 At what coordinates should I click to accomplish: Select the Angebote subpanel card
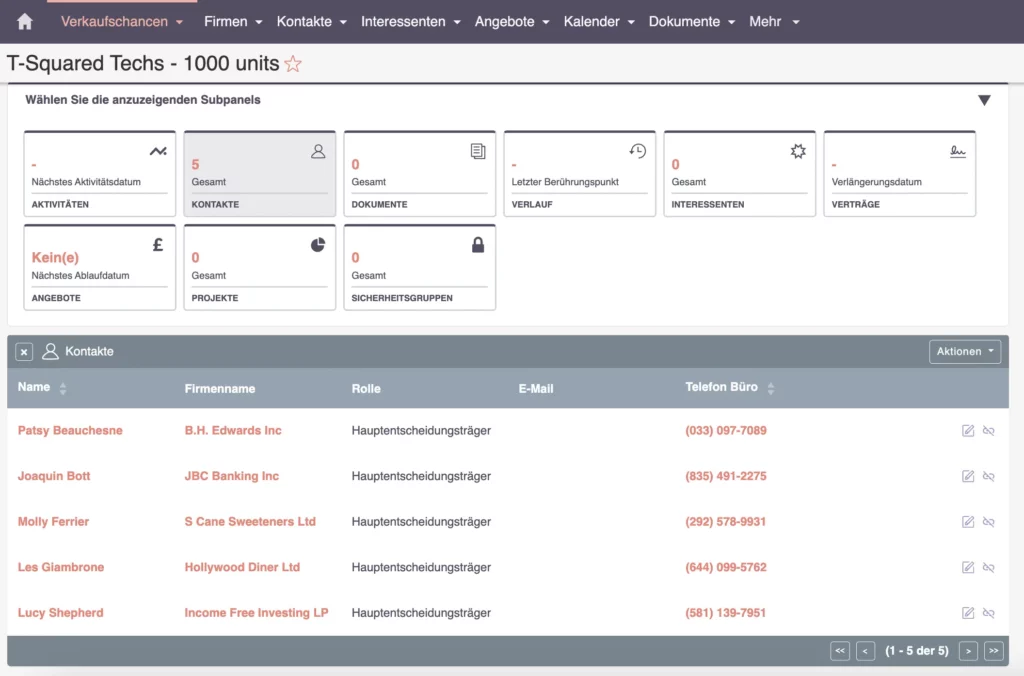click(x=100, y=267)
